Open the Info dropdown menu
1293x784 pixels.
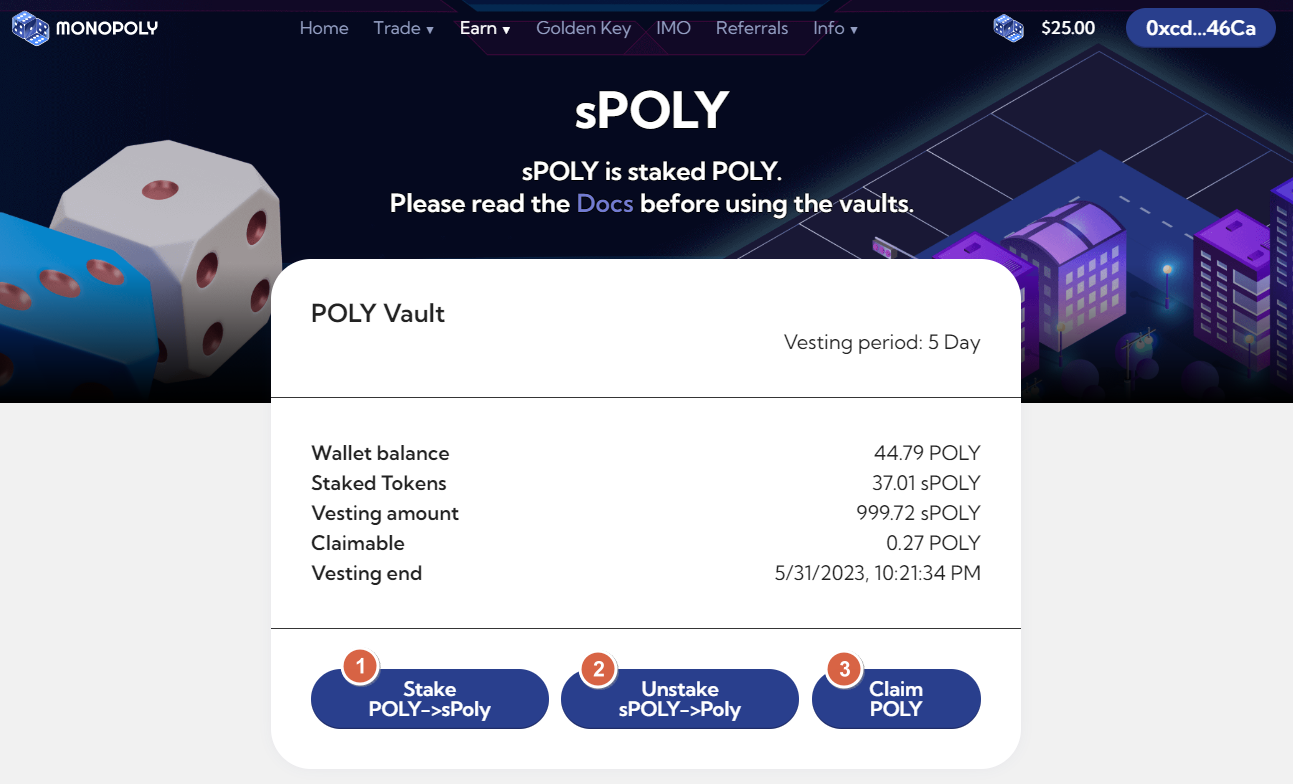835,28
